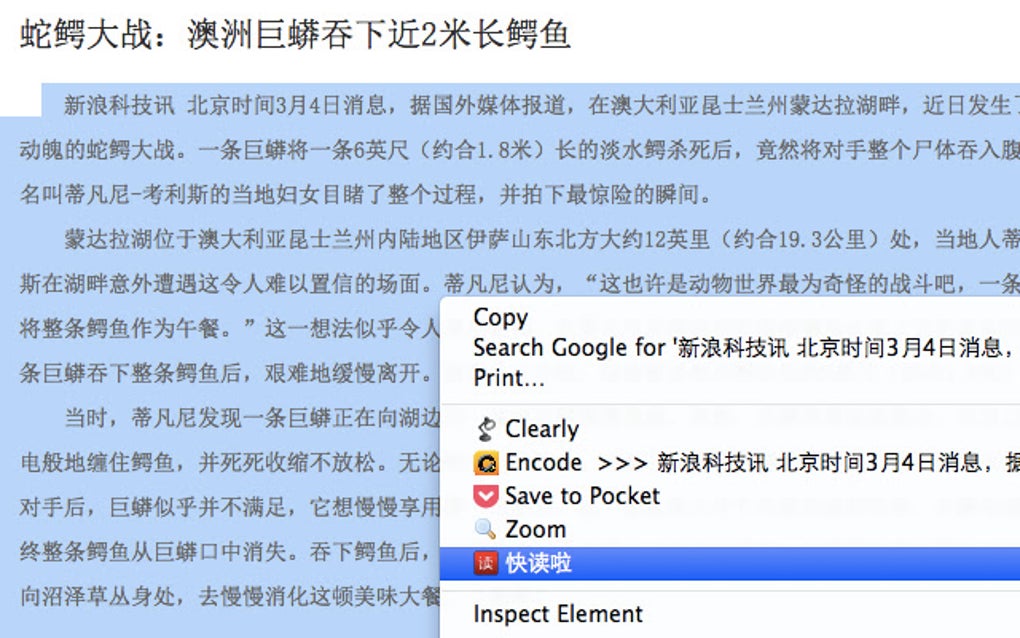The height and width of the screenshot is (638, 1020).
Task: Click the paragraph starting with 蒙达拉湖位于
Action: pos(500,240)
